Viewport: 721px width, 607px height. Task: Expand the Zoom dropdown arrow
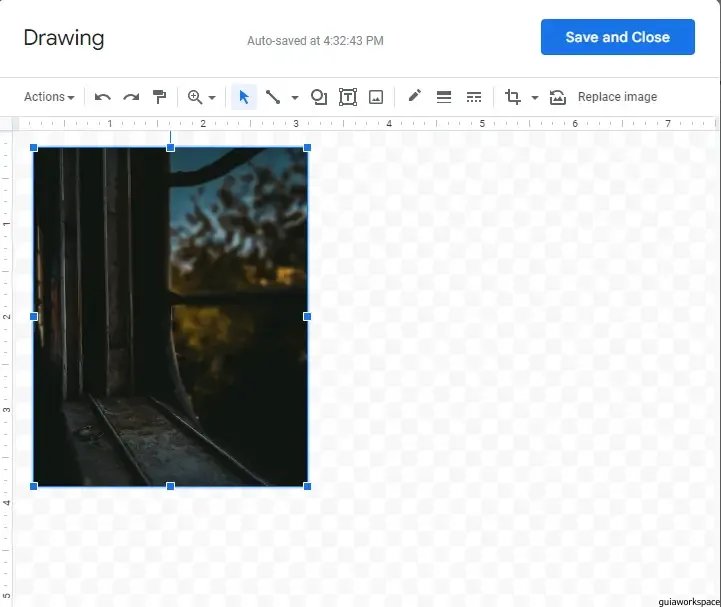click(x=212, y=97)
